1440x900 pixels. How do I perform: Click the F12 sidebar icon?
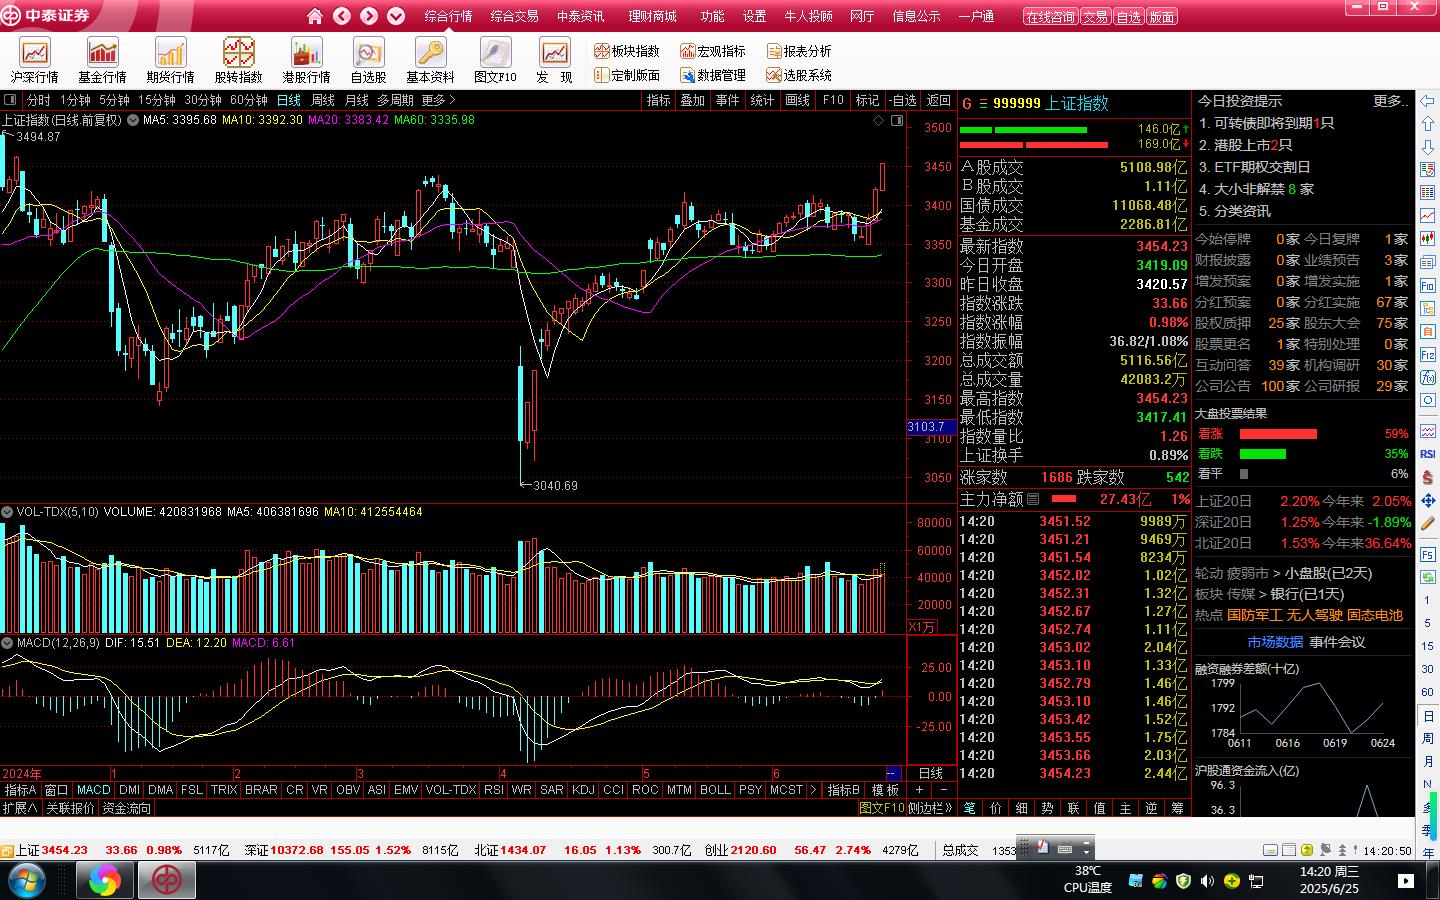(1427, 355)
